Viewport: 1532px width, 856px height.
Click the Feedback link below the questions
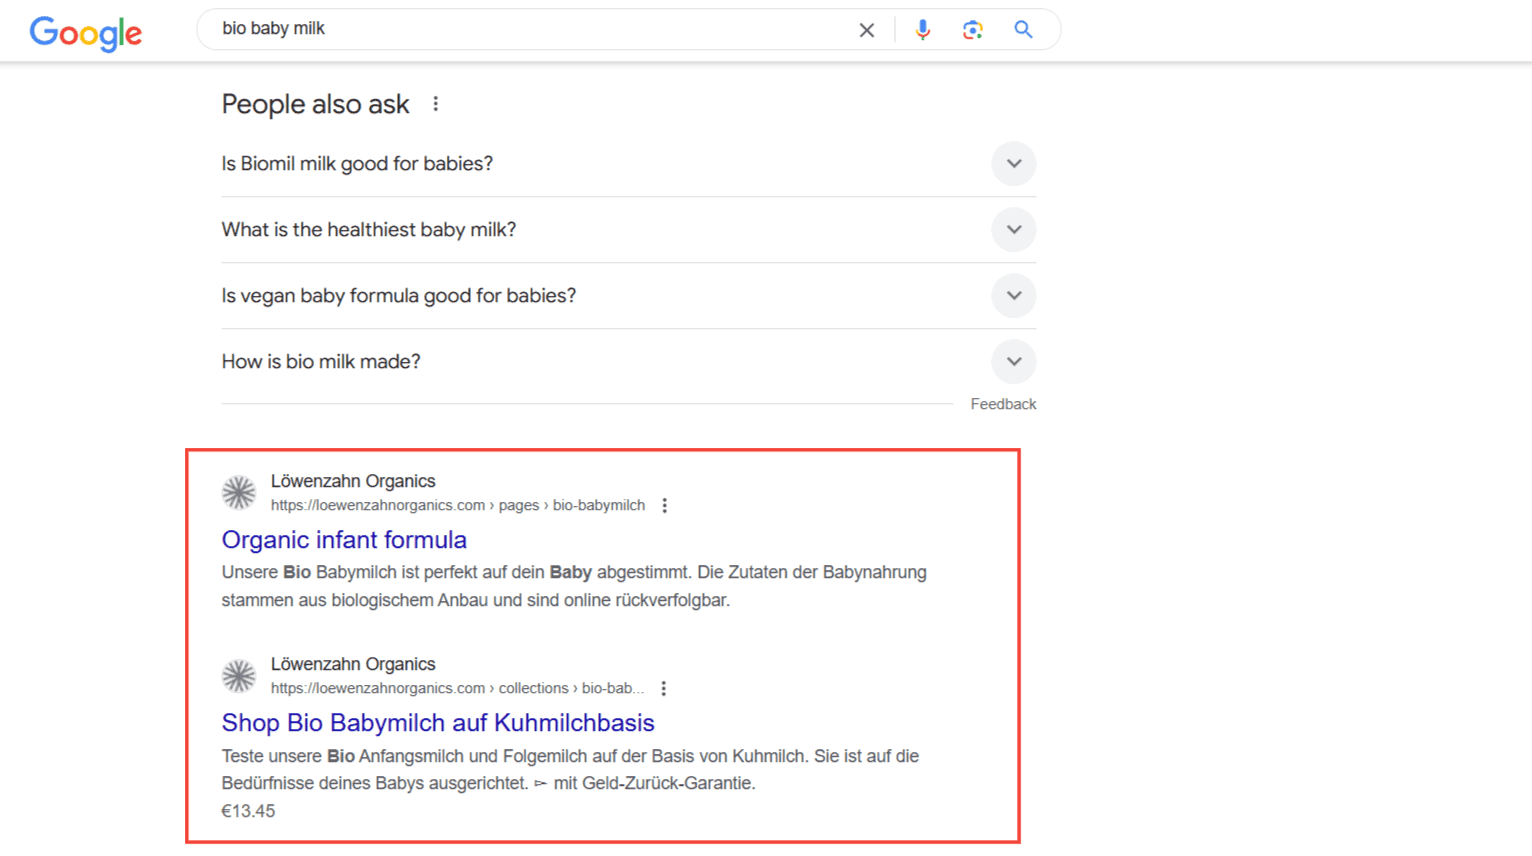coord(1003,404)
